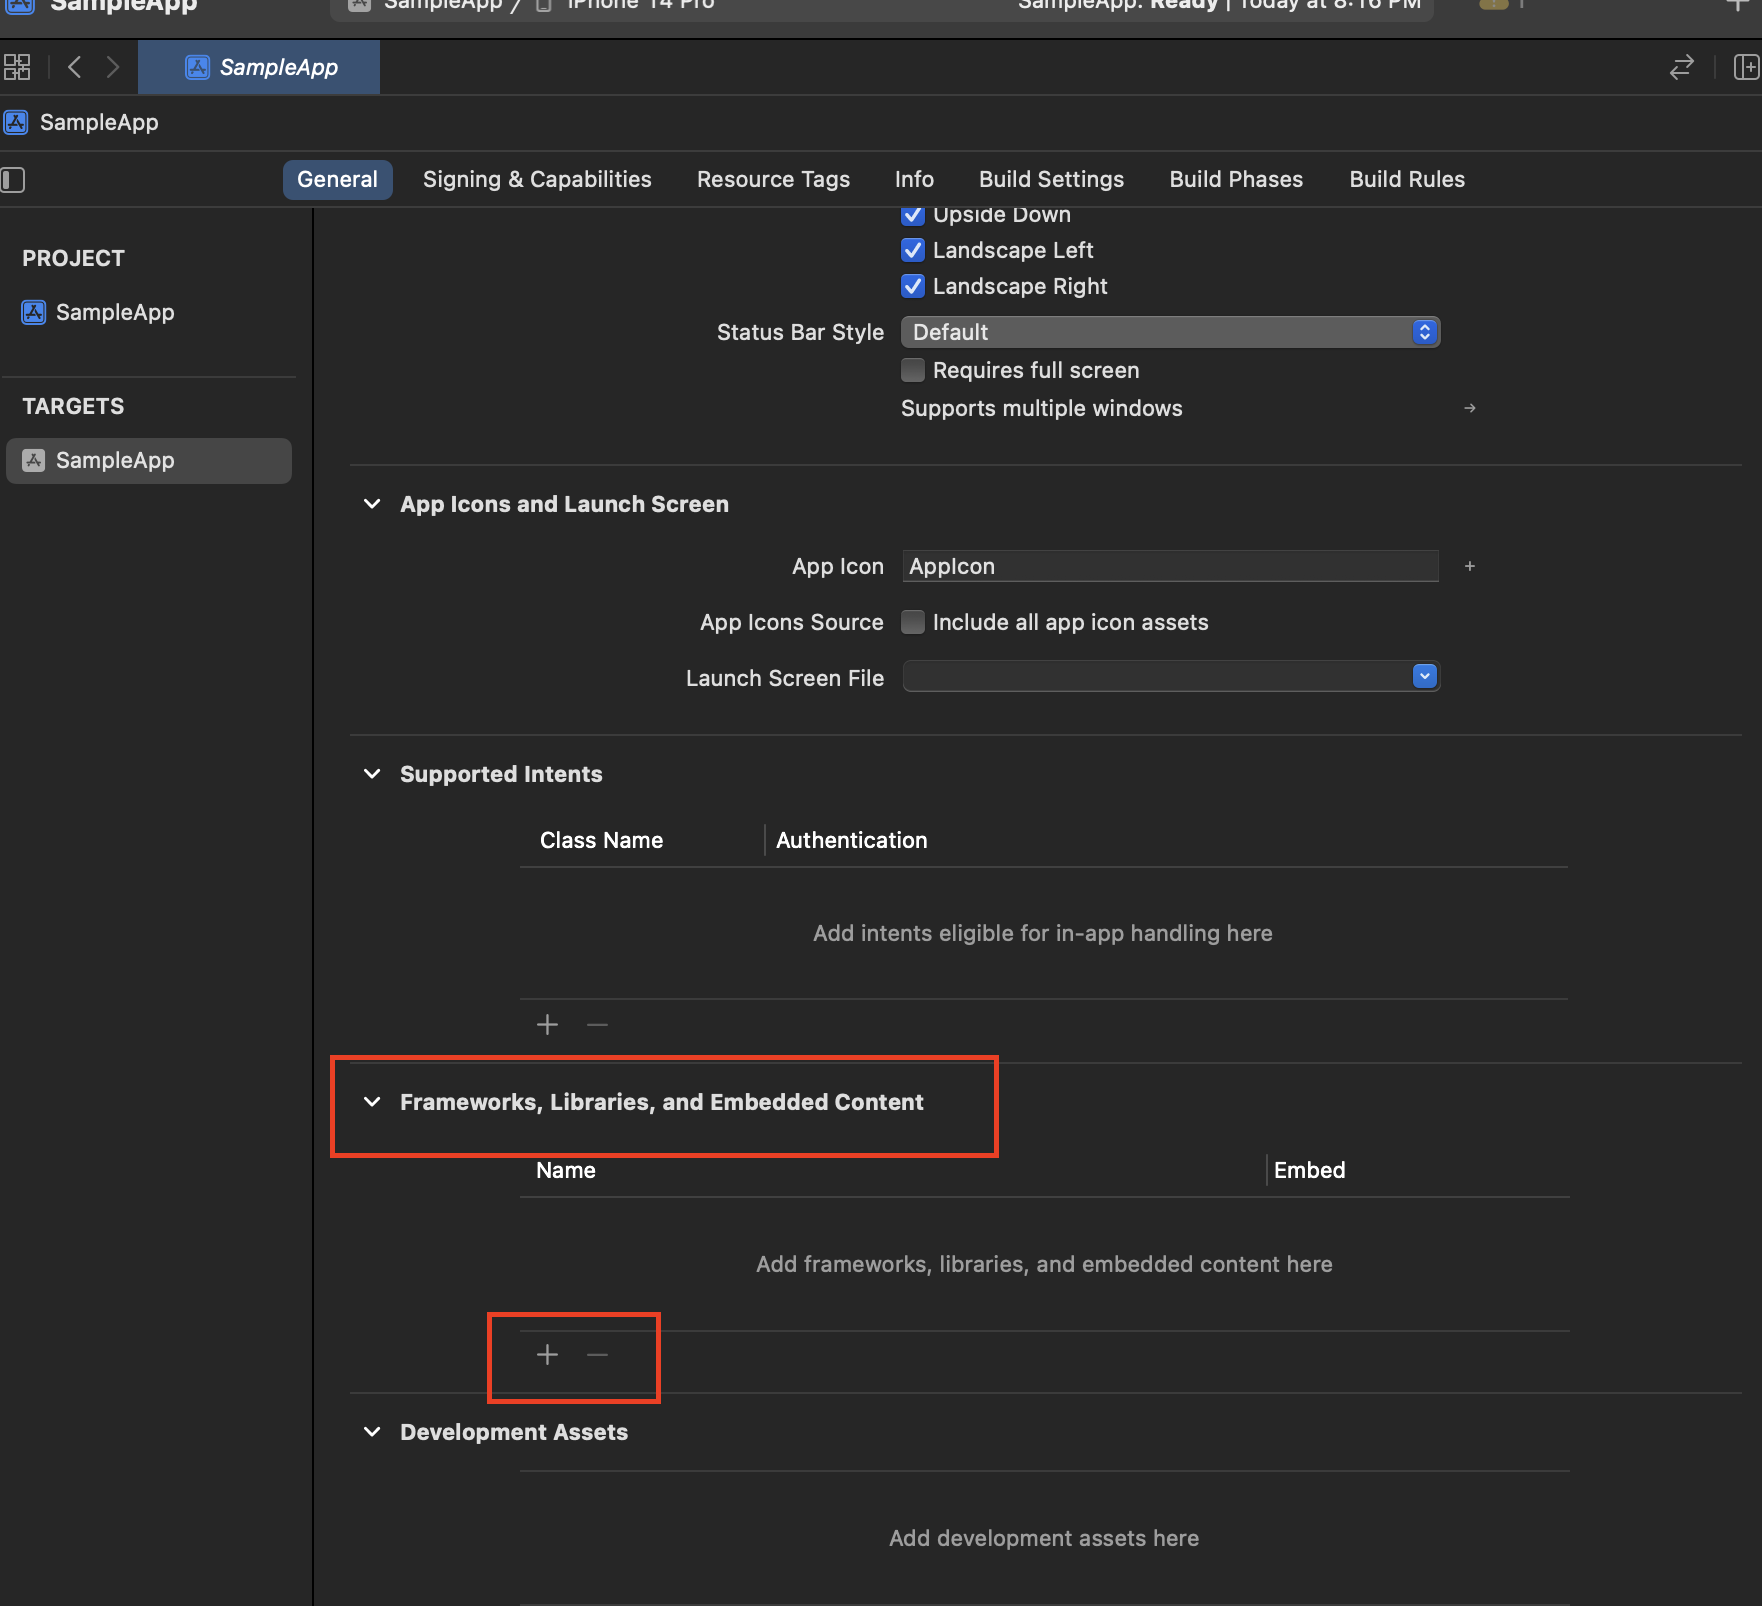This screenshot has width=1762, height=1606.
Task: Add an editor pane on the right
Action: [1746, 67]
